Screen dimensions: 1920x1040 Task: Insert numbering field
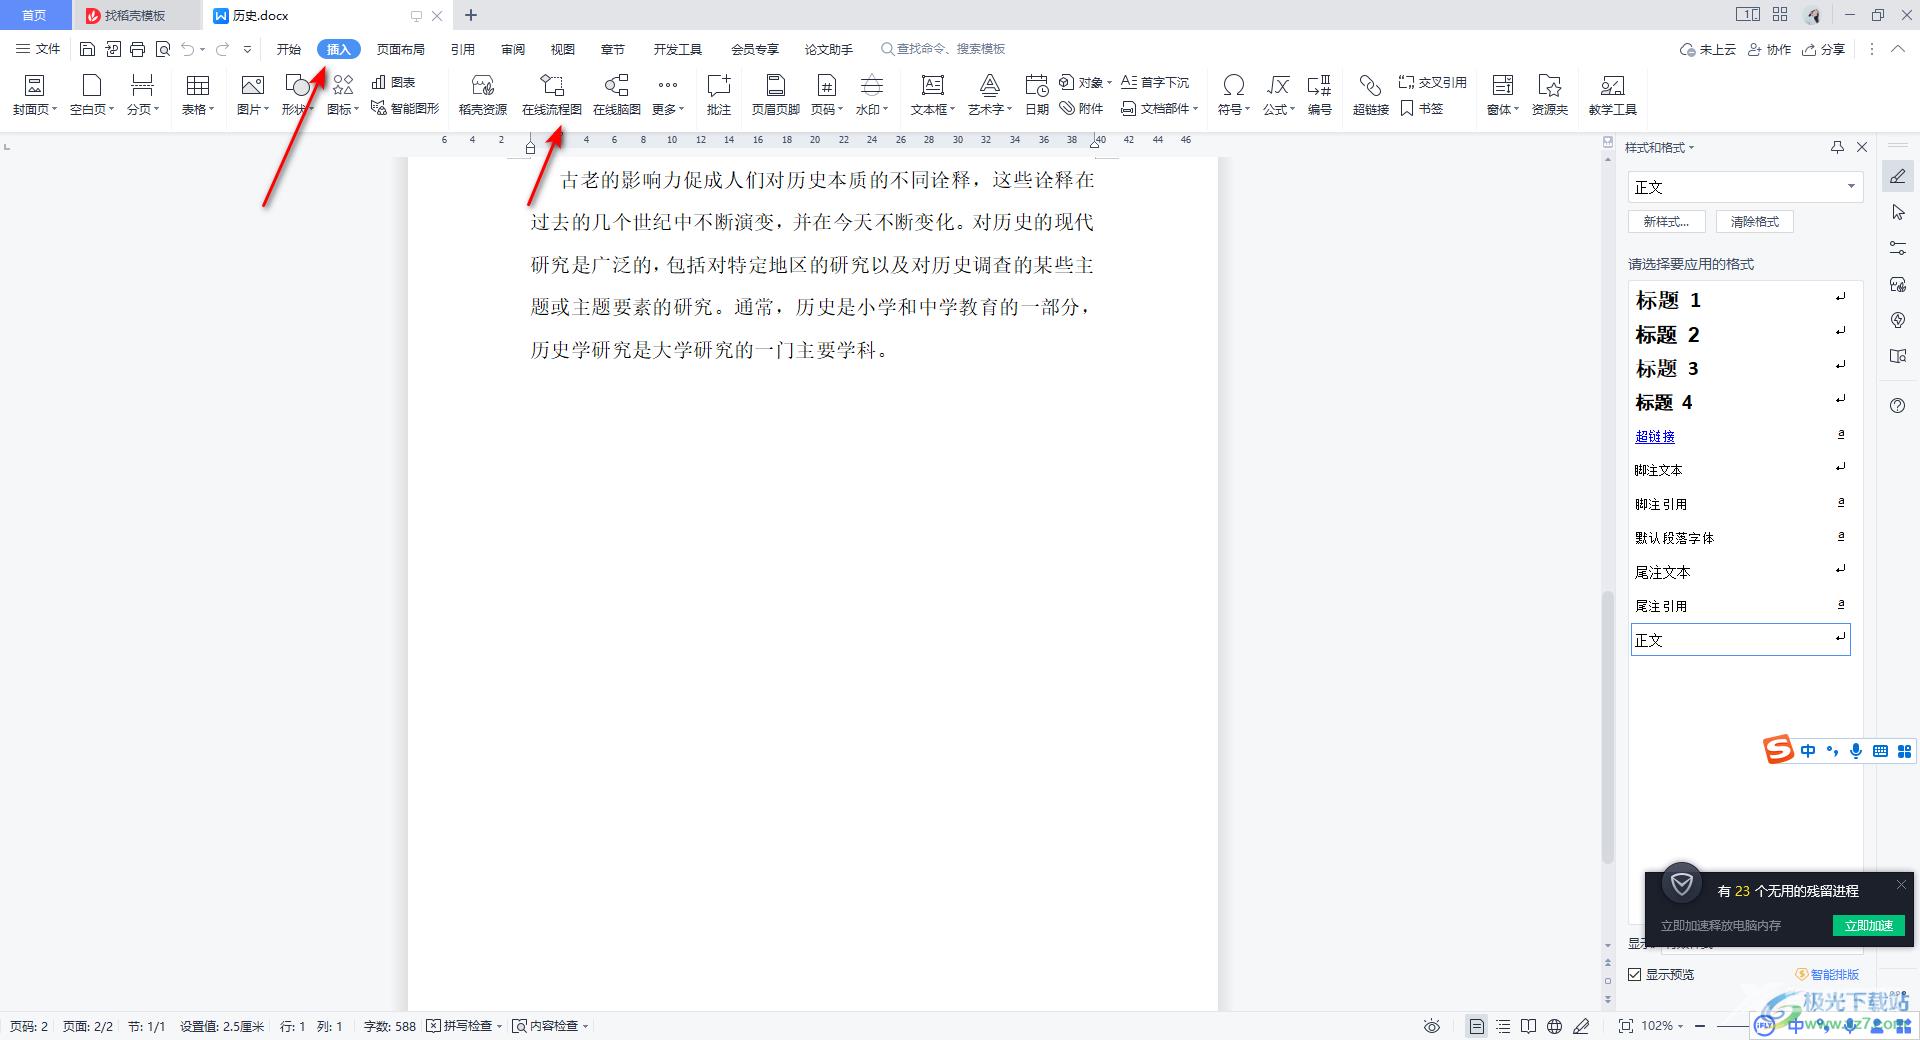tap(1320, 95)
